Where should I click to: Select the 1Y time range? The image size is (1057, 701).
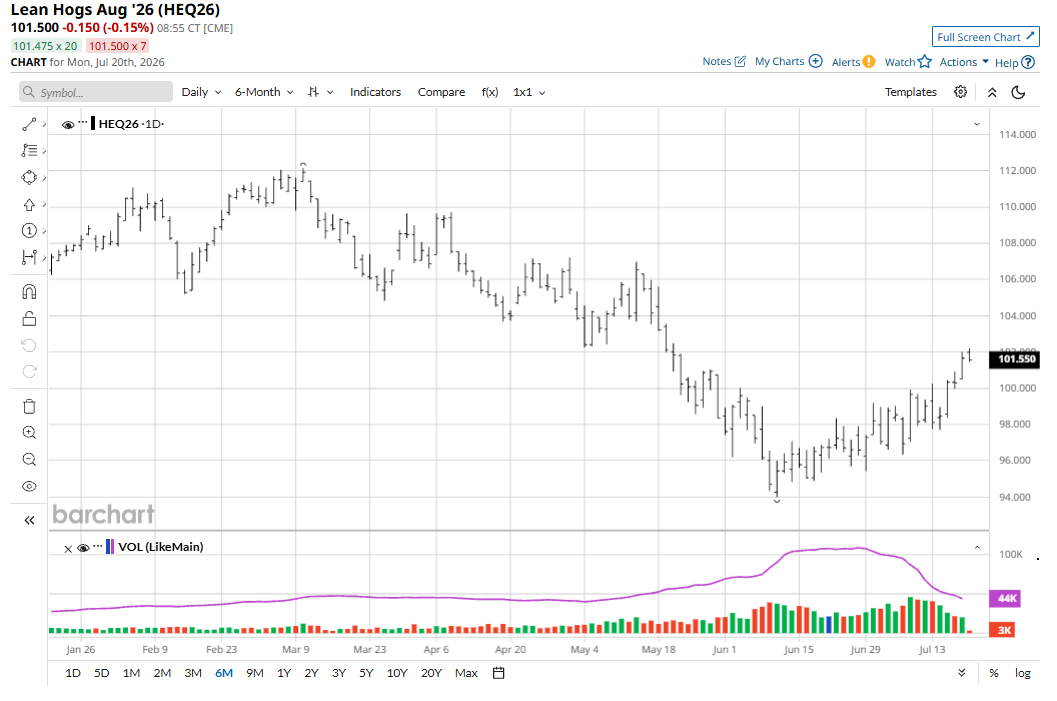point(284,673)
